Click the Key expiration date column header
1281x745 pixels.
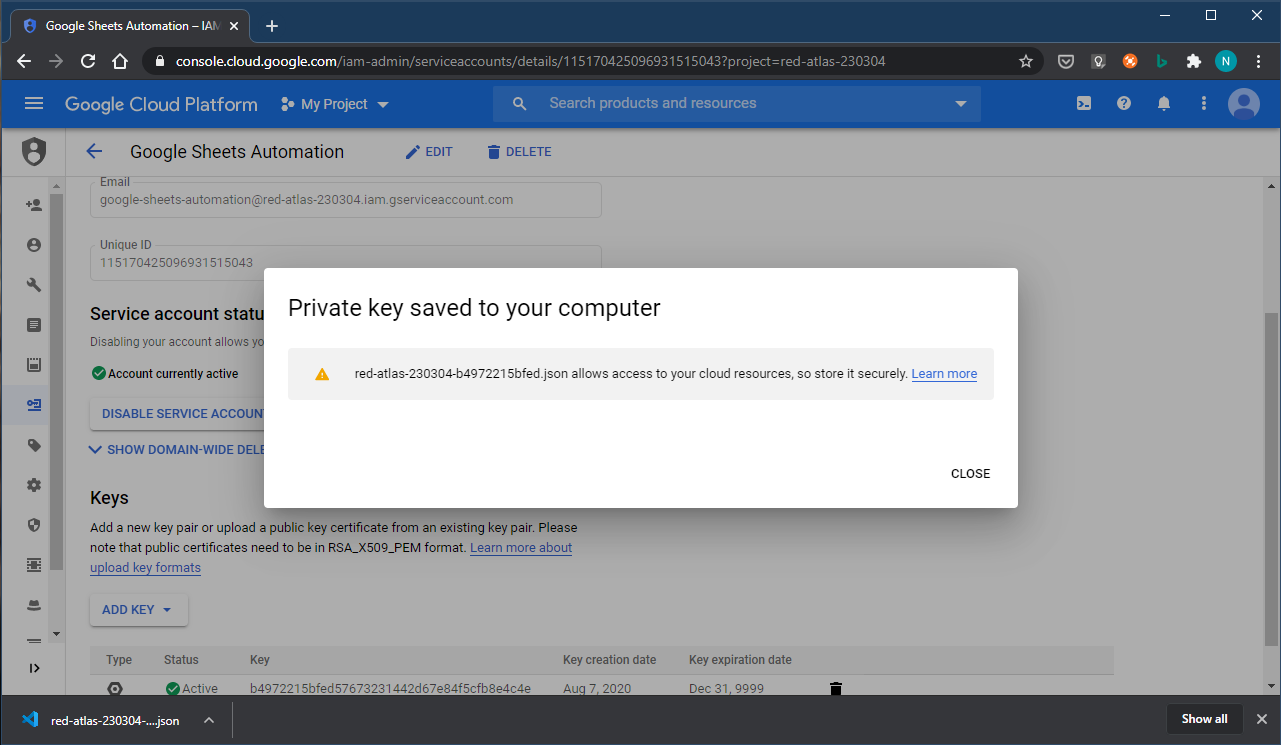740,660
